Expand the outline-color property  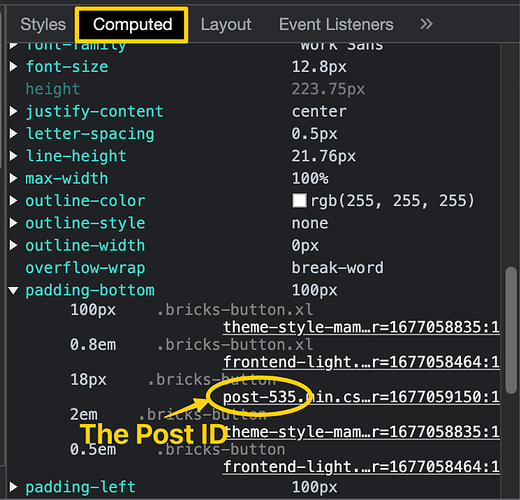pyautogui.click(x=14, y=201)
